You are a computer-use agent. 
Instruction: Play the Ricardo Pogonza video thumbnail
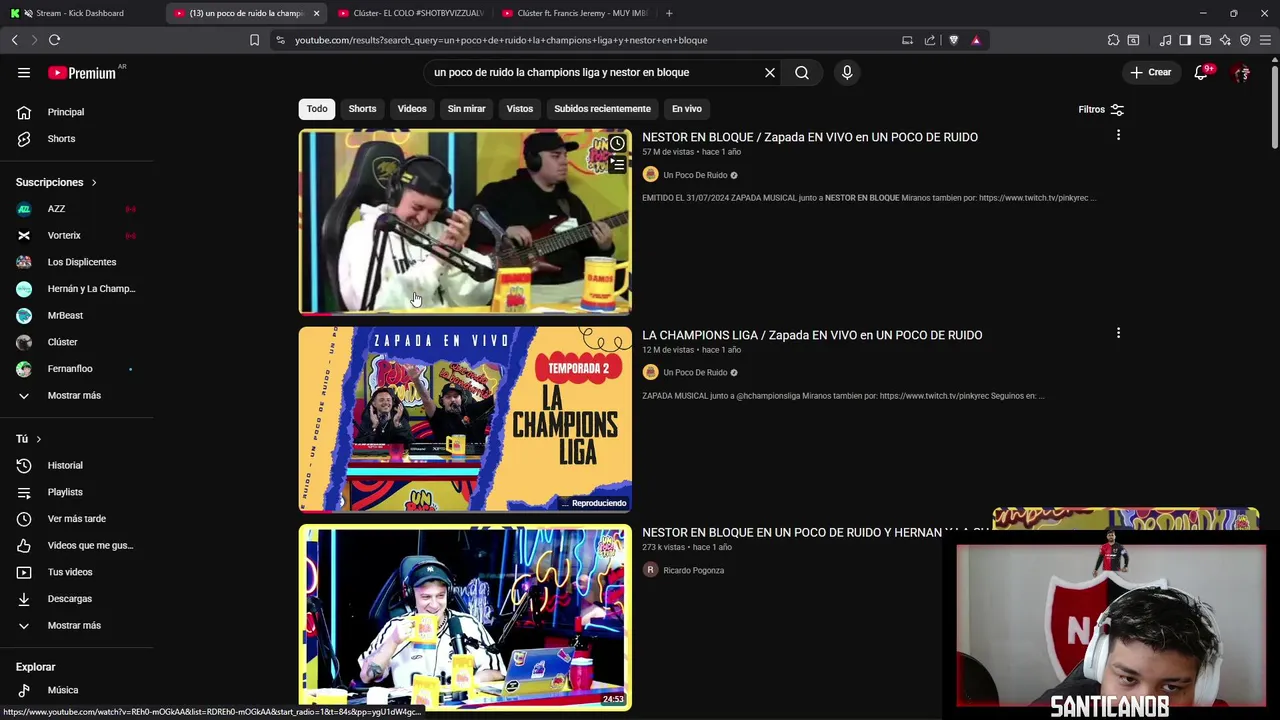[x=465, y=617]
